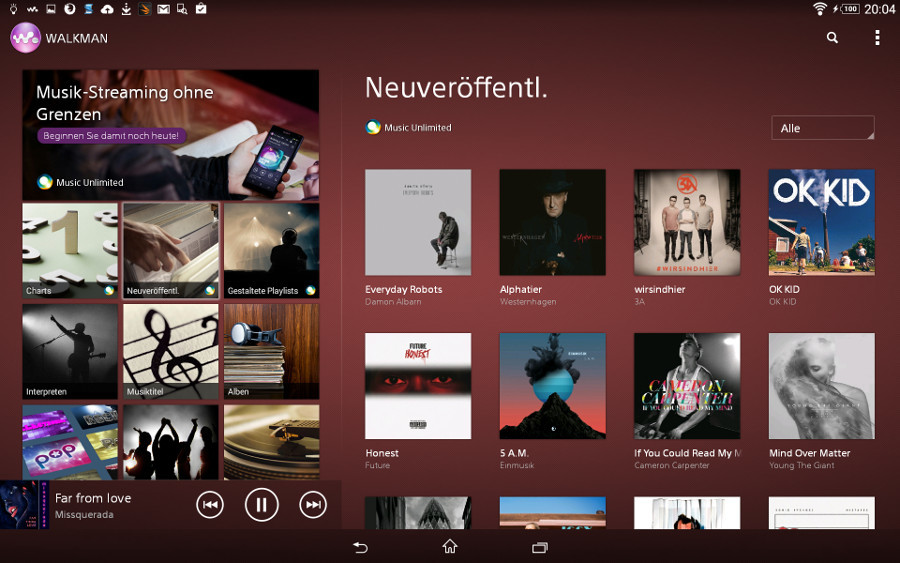Tap the Westernhagen artist name
The height and width of the screenshot is (563, 900).
[x=528, y=302]
